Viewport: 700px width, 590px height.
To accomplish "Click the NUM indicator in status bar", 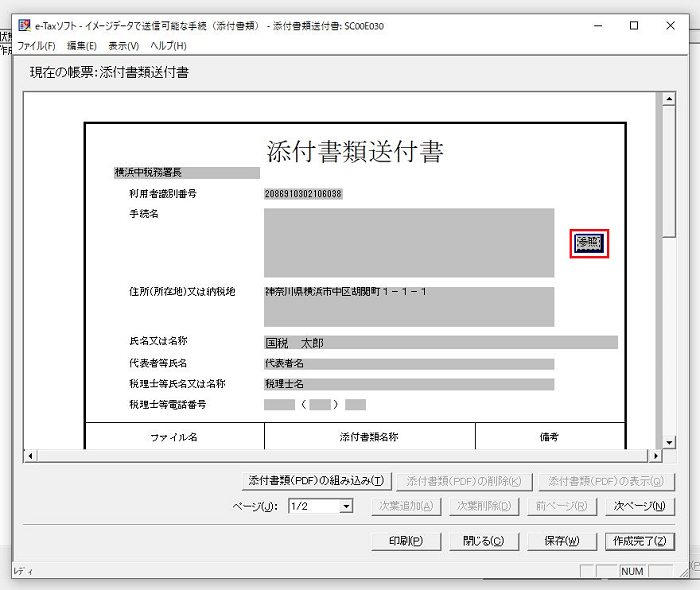I will [632, 571].
